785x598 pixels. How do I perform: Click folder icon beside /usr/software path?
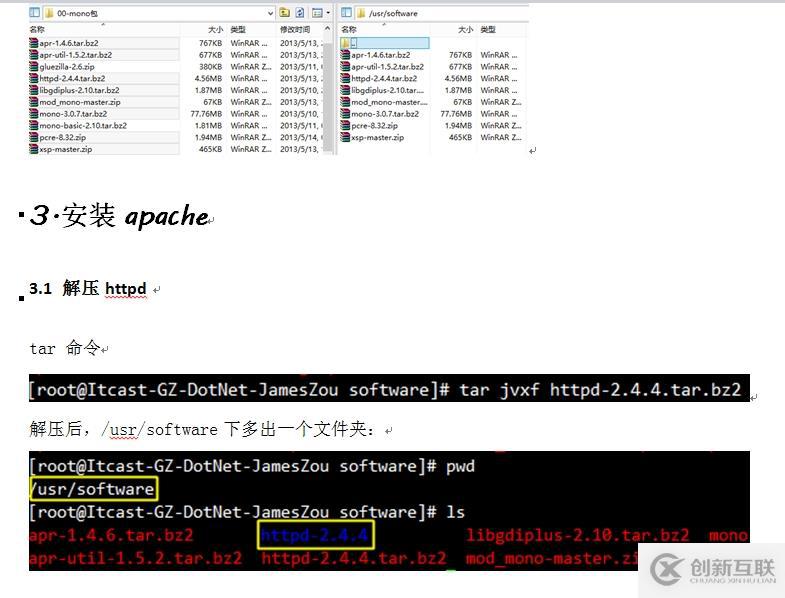pos(360,13)
